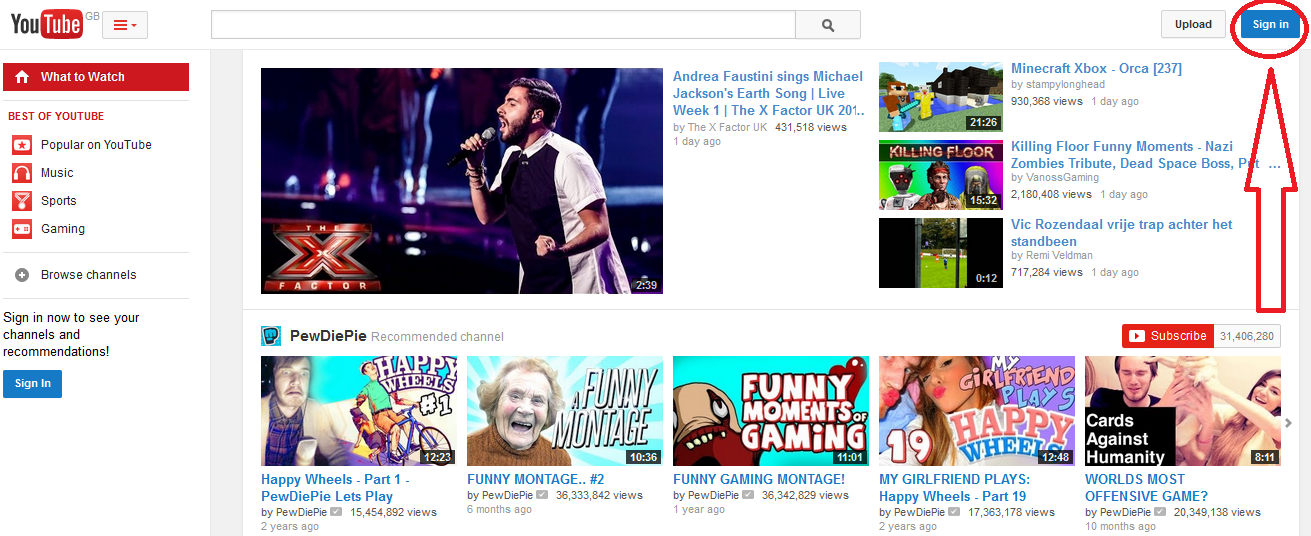Open Vic Rozendaal vrije trap title link
1311x536 pixels.
tap(1122, 233)
